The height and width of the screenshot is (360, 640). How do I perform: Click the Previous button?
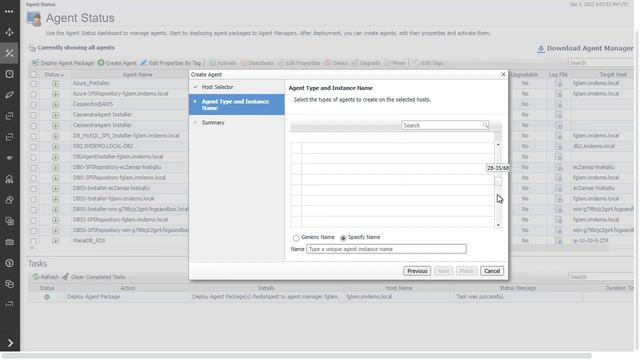(417, 271)
